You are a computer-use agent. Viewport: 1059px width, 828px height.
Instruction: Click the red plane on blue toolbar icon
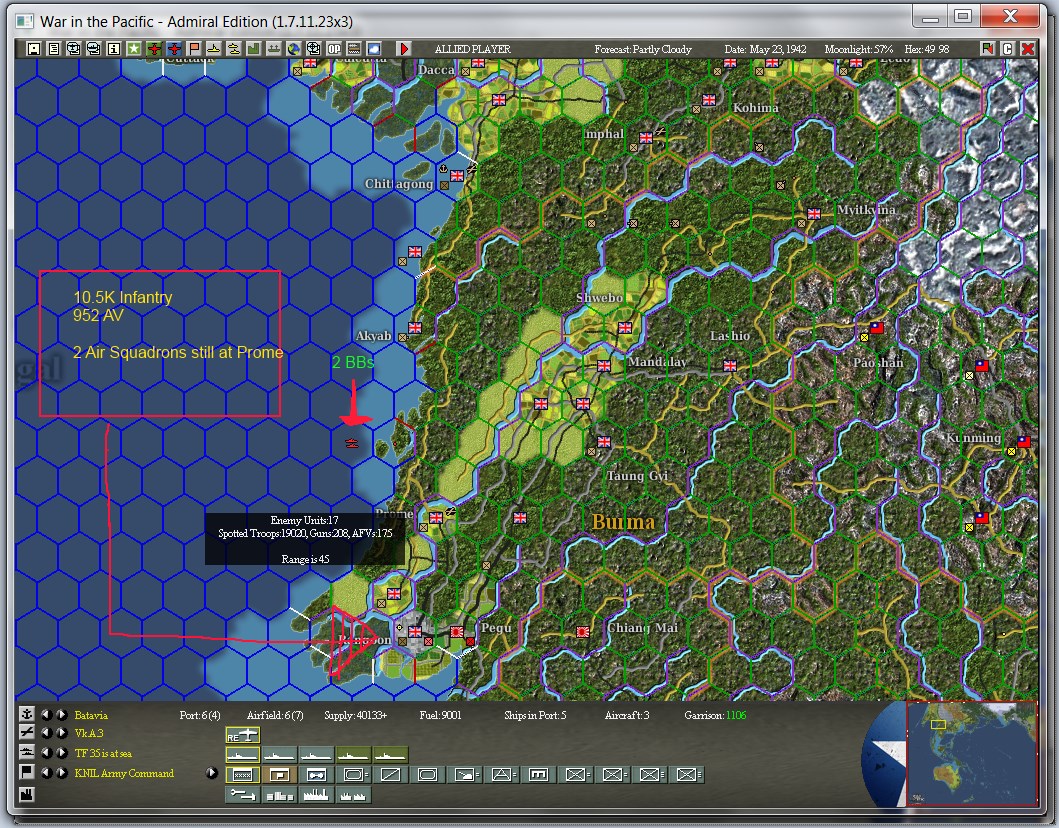tap(174, 49)
